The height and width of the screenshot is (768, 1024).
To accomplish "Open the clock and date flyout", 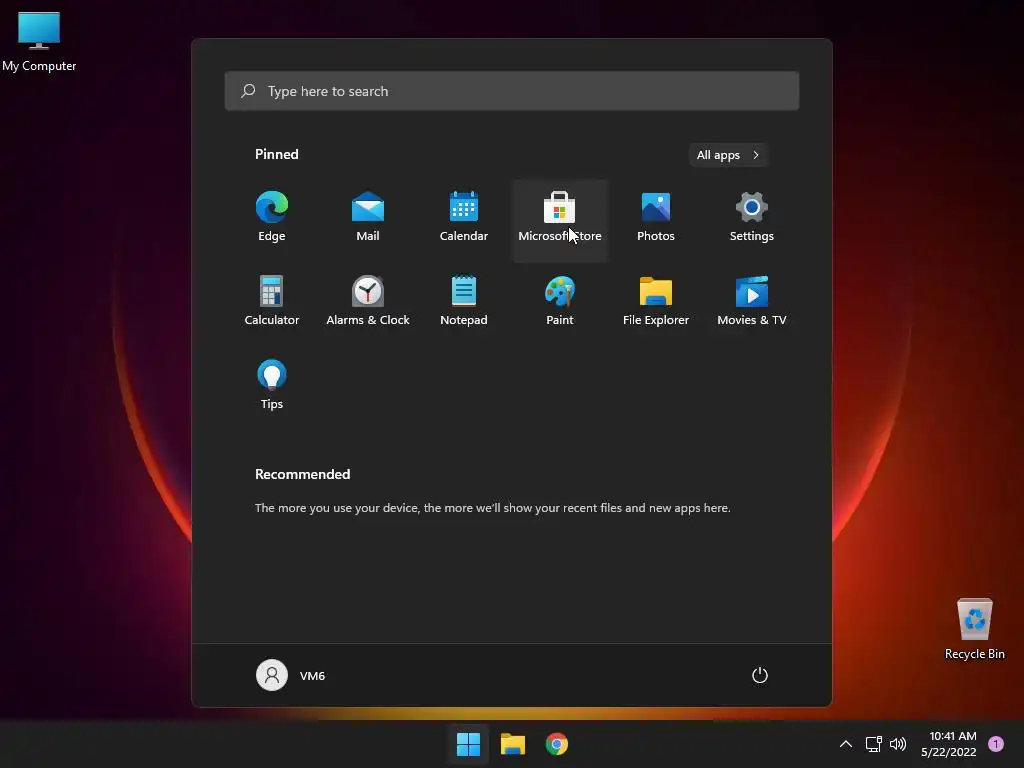I will [x=949, y=744].
